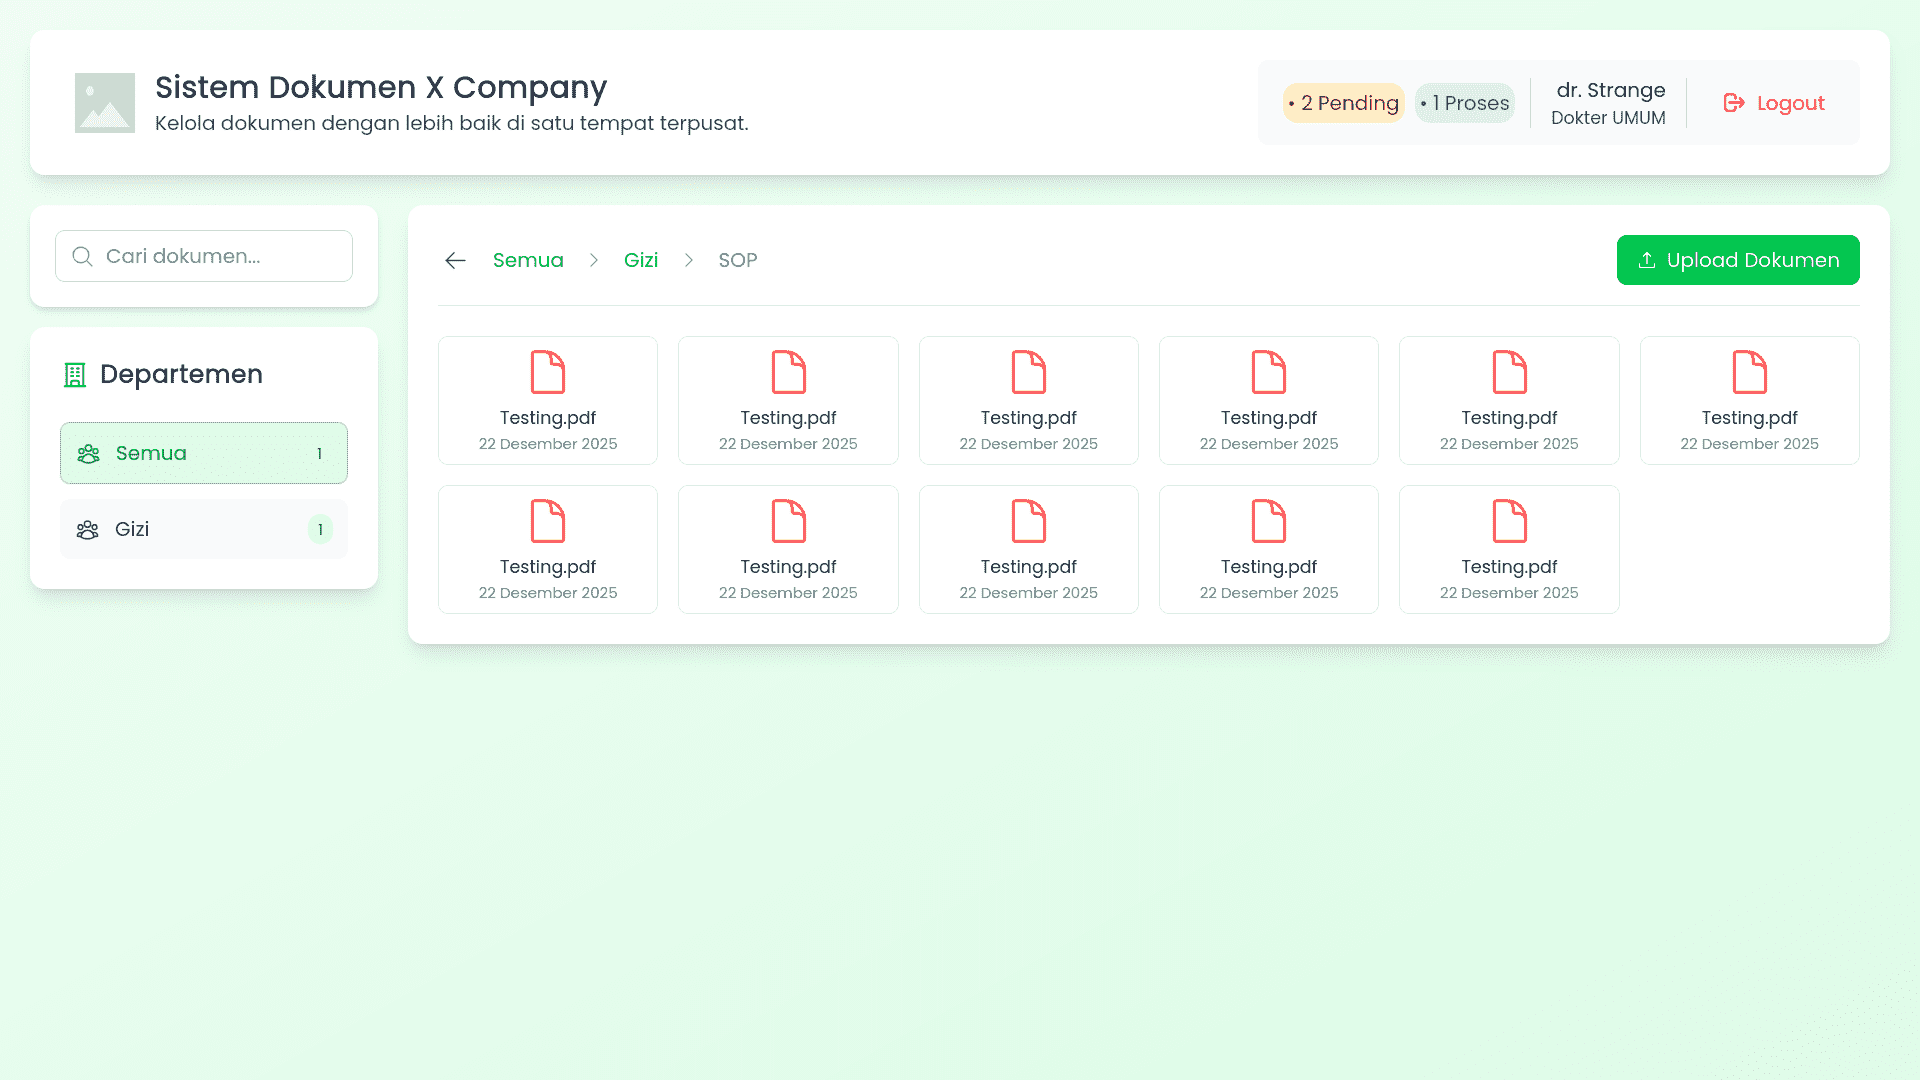Screen dimensions: 1920x1080
Task: Click the Departemen heading text
Action: point(181,374)
